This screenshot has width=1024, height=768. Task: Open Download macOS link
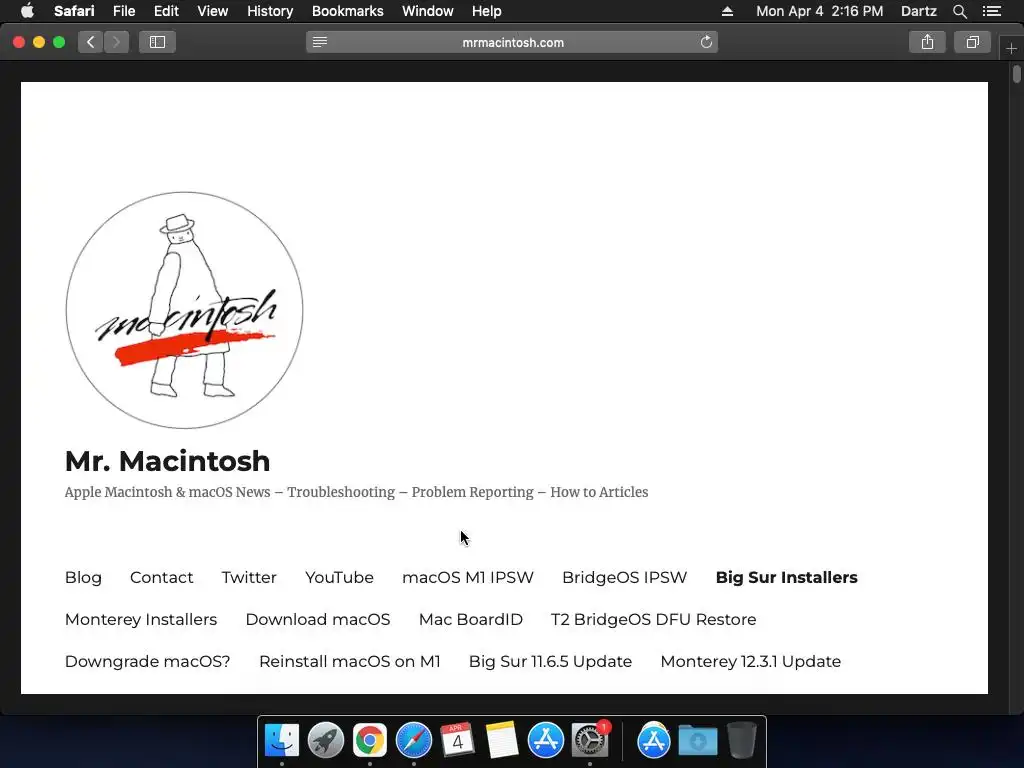[317, 619]
